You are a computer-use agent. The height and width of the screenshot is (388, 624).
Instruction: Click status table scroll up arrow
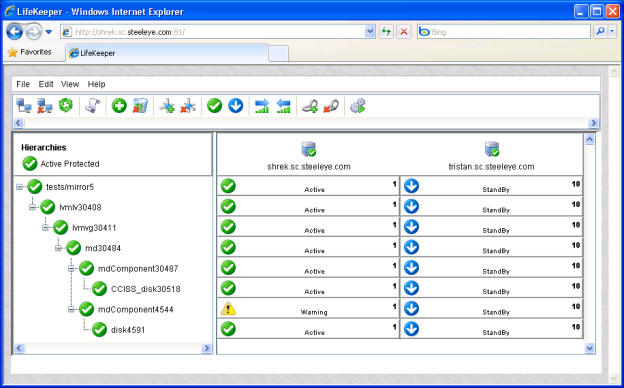pyautogui.click(x=589, y=139)
